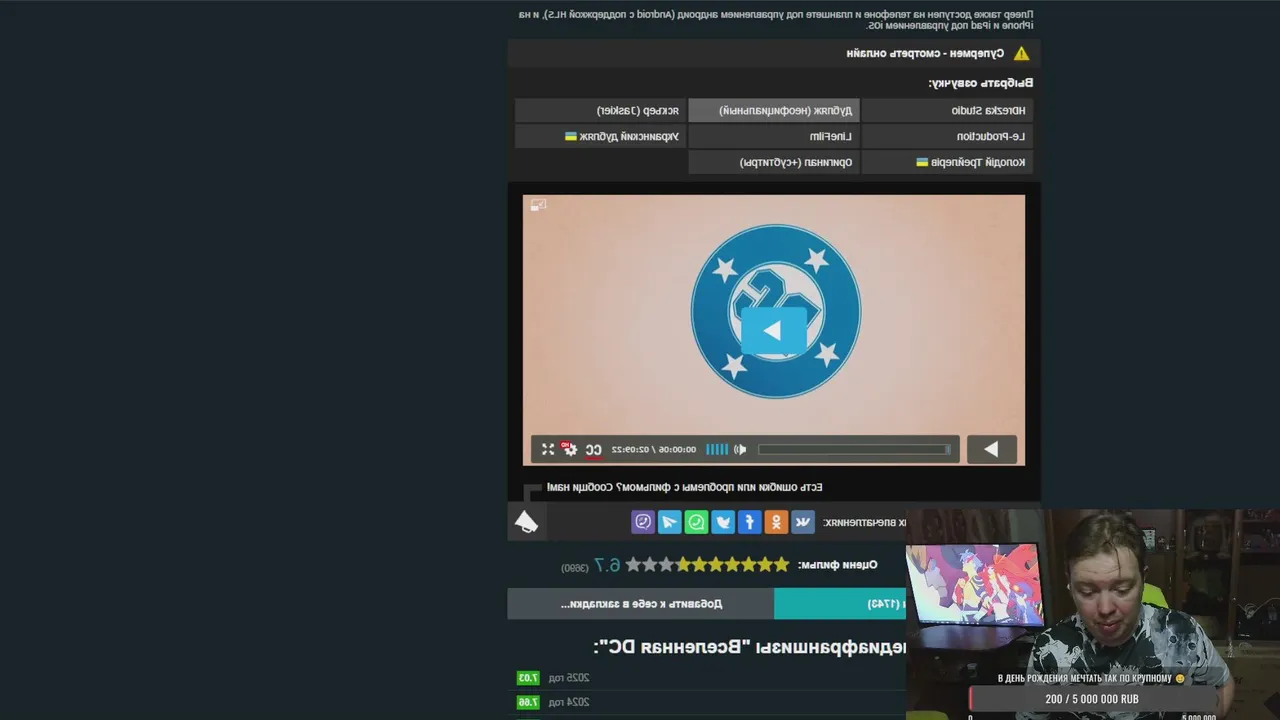Click the 200 / 5 000 000 RUB donation bar
The height and width of the screenshot is (720, 1280).
(x=1092, y=699)
